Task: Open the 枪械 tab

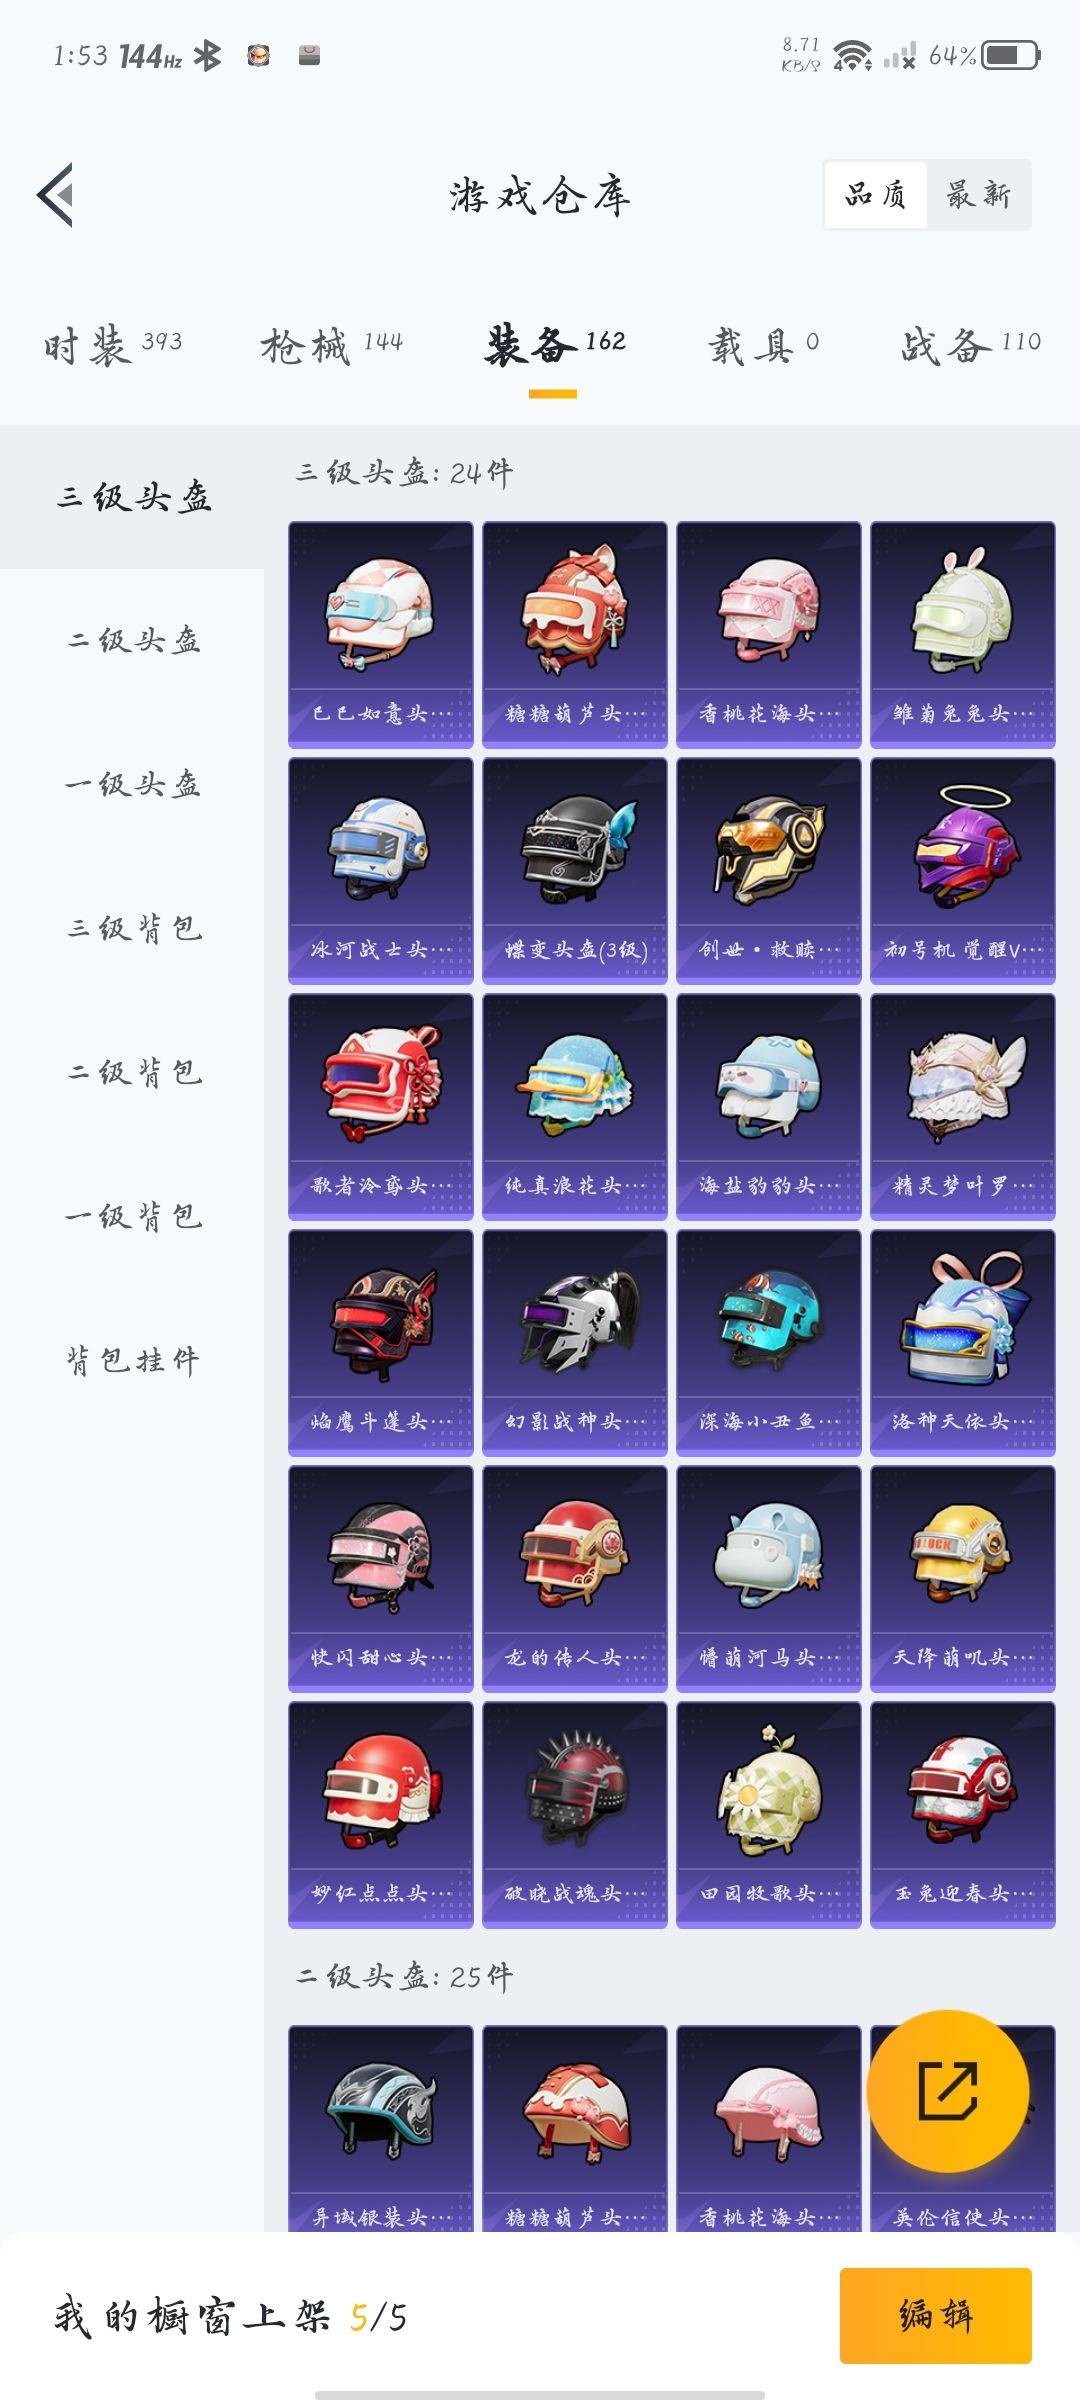Action: pyautogui.click(x=332, y=346)
